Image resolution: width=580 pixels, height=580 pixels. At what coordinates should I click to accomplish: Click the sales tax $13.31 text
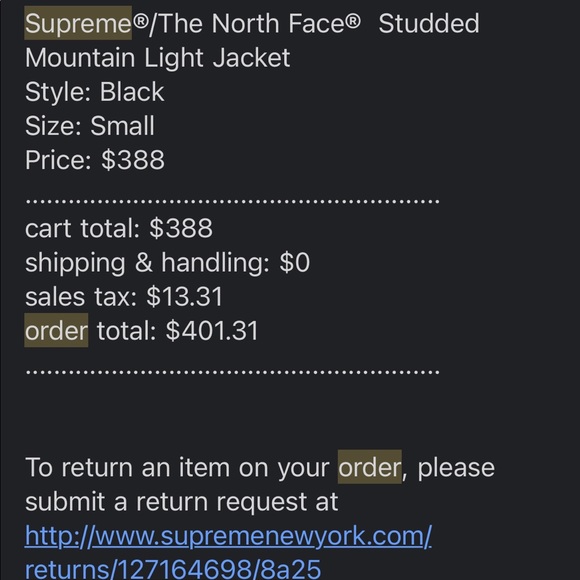124,296
